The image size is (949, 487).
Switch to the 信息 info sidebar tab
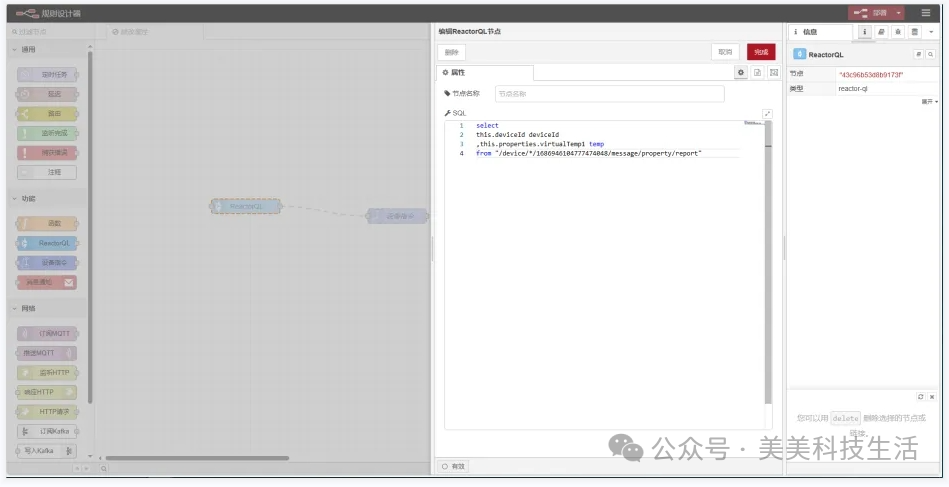(x=819, y=32)
